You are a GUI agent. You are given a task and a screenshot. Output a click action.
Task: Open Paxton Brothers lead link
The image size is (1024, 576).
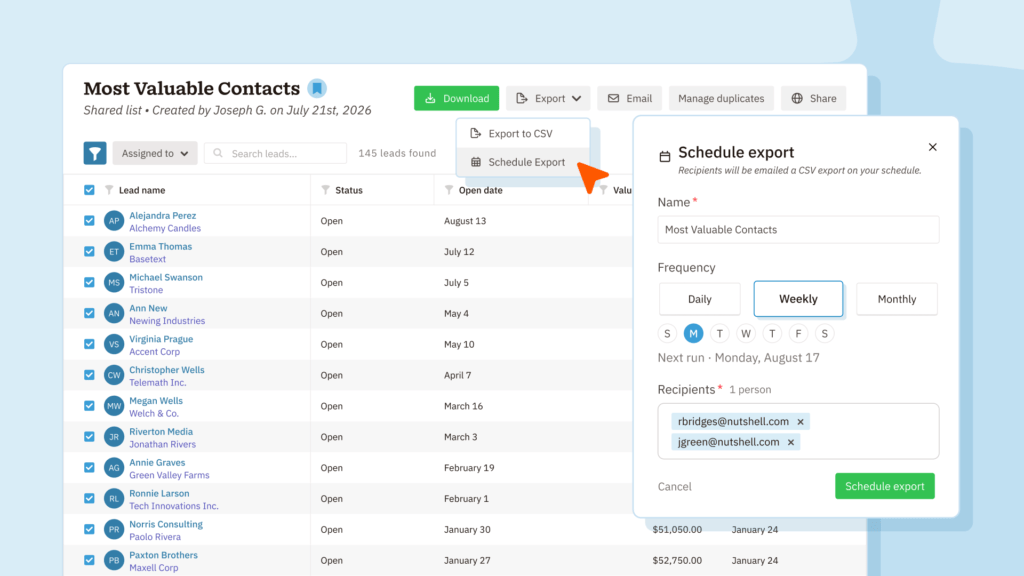coord(163,555)
